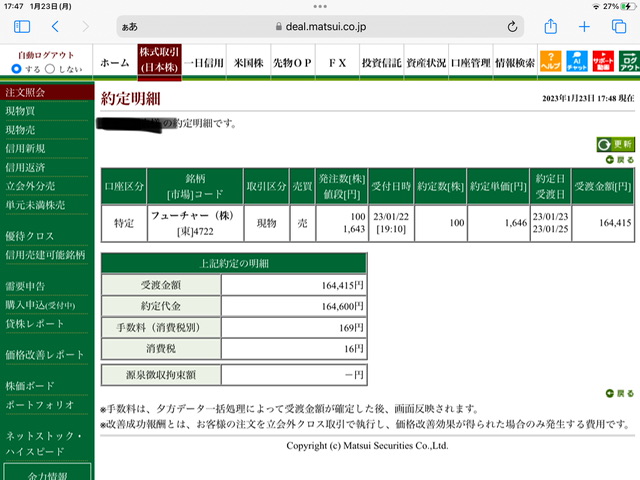Click the 受付日時 23/01/22 [19:10] cell

391,223
